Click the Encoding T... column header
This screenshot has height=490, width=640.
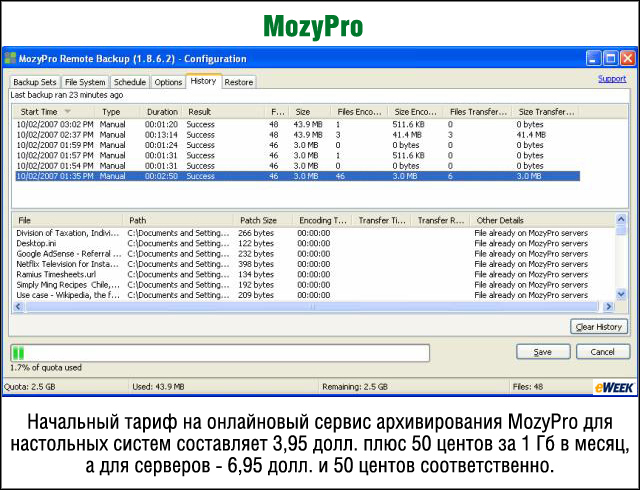tap(322, 220)
